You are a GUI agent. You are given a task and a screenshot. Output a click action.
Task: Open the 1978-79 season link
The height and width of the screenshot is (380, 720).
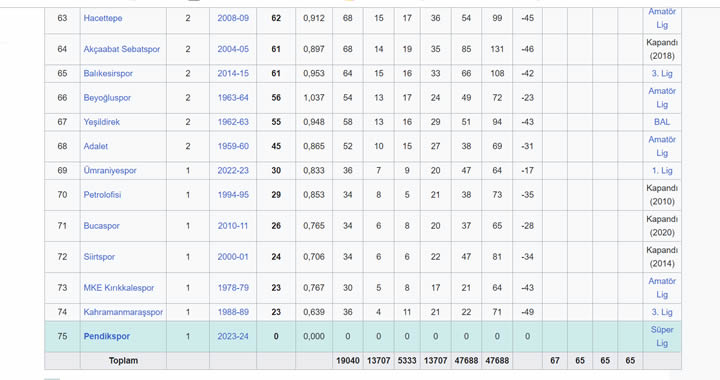pos(233,288)
